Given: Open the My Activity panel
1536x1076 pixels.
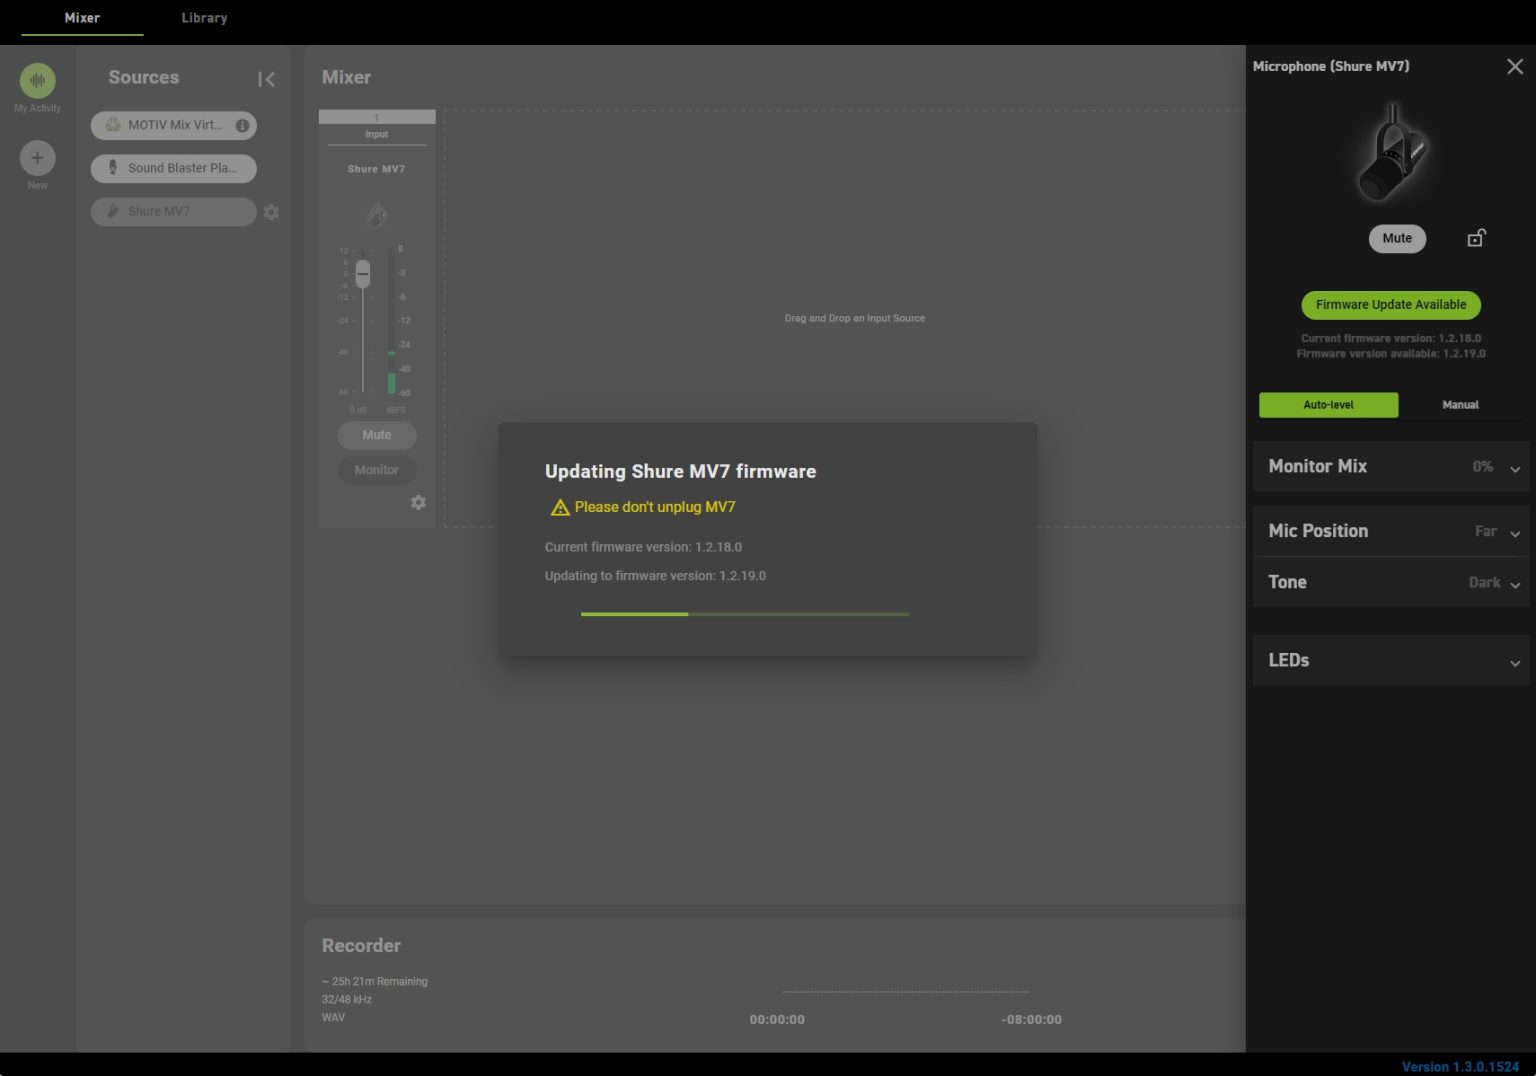Looking at the screenshot, I should 37,80.
